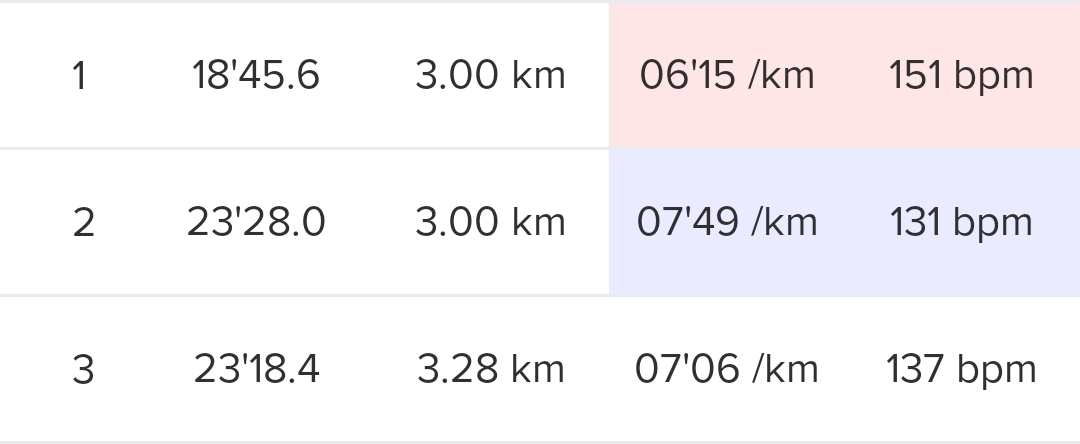The image size is (1080, 444).
Task: Click the 137 bpm heart rate
Action: tap(961, 369)
